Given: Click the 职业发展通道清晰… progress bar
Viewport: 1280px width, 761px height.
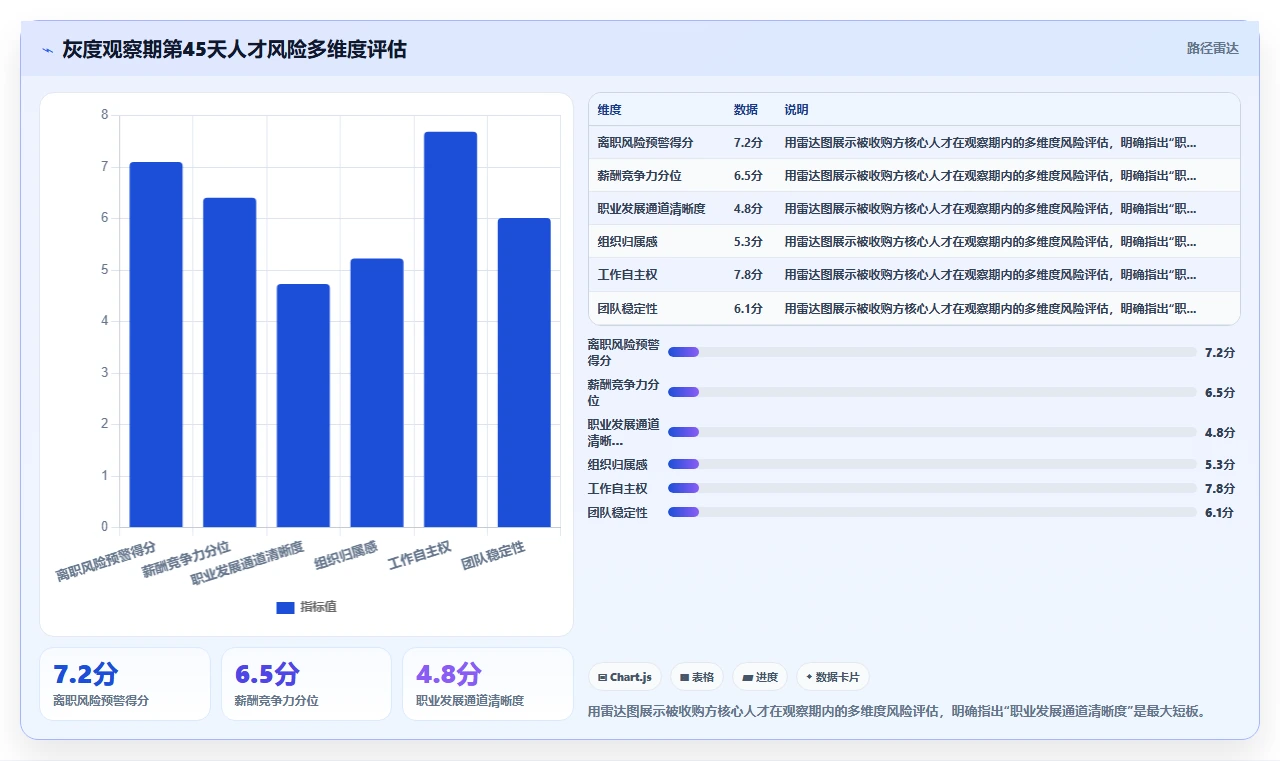Looking at the screenshot, I should [932, 432].
